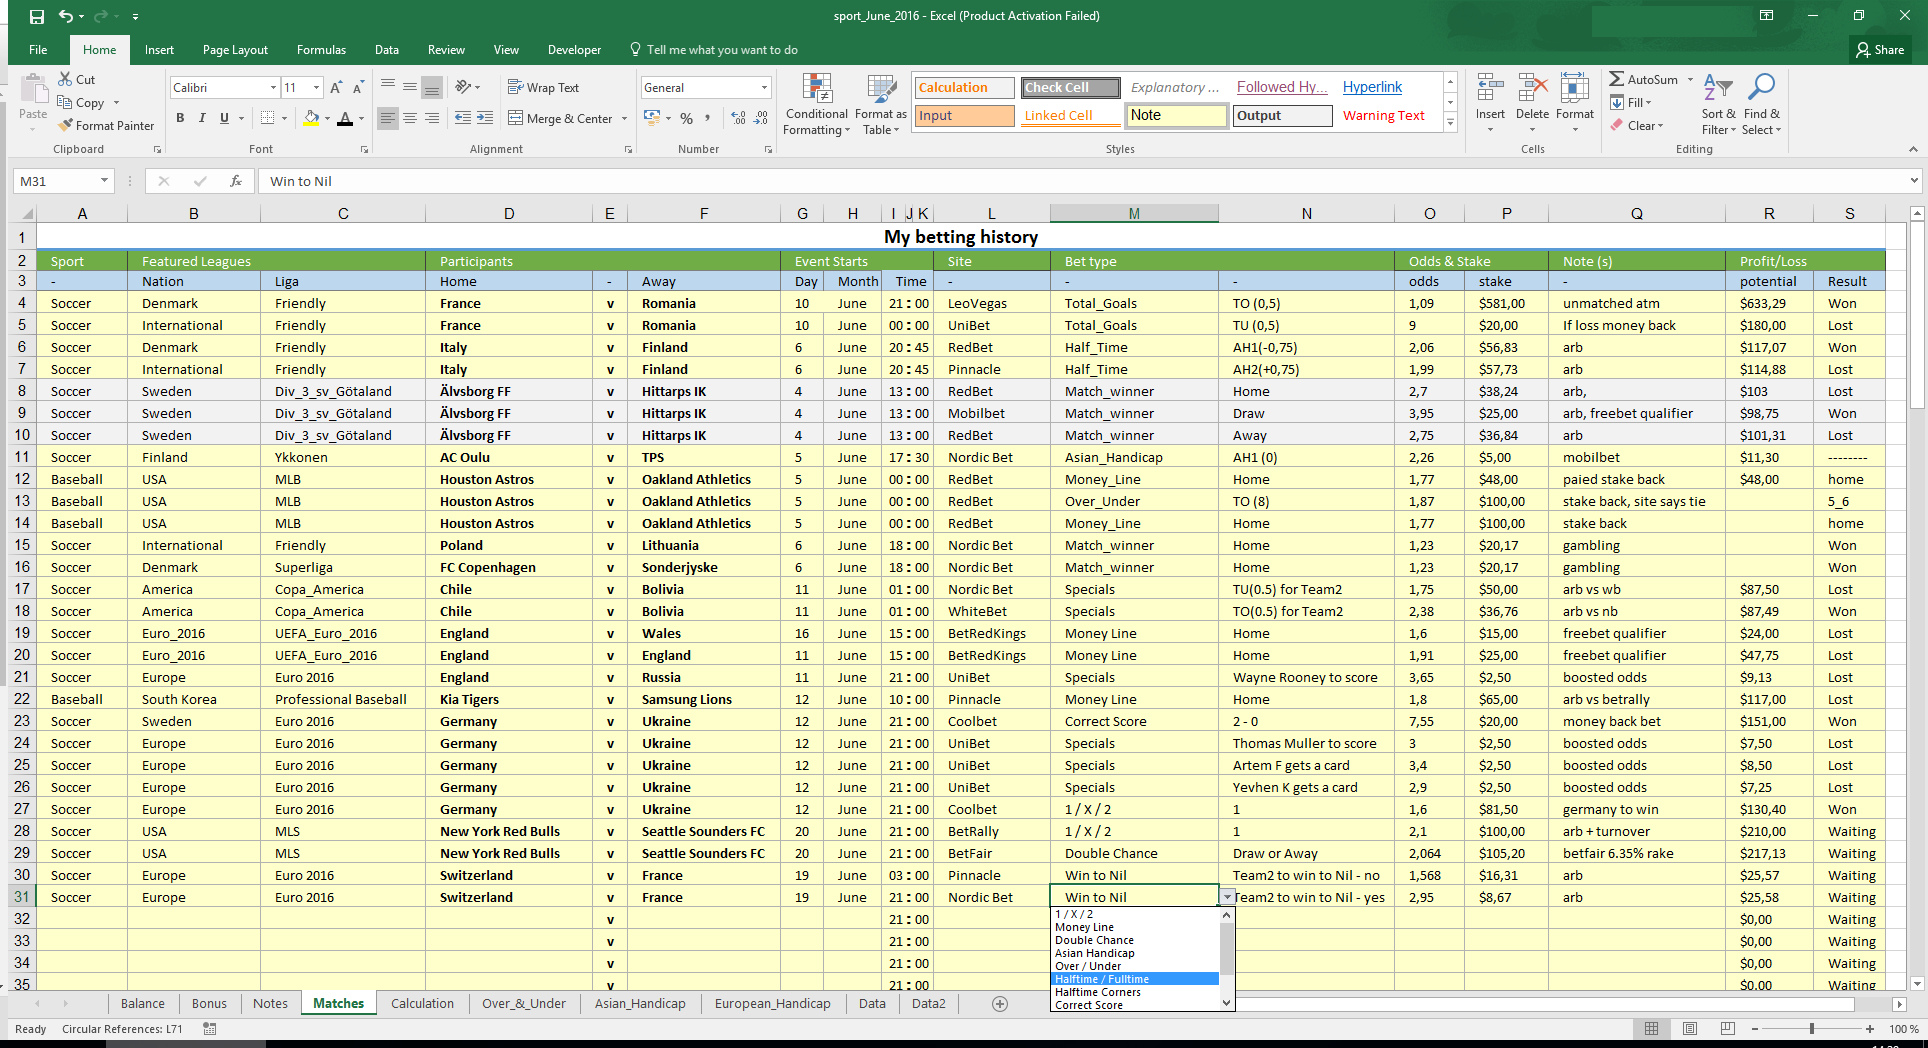Toggle Italic formatting
The image size is (1928, 1048).
click(x=202, y=118)
